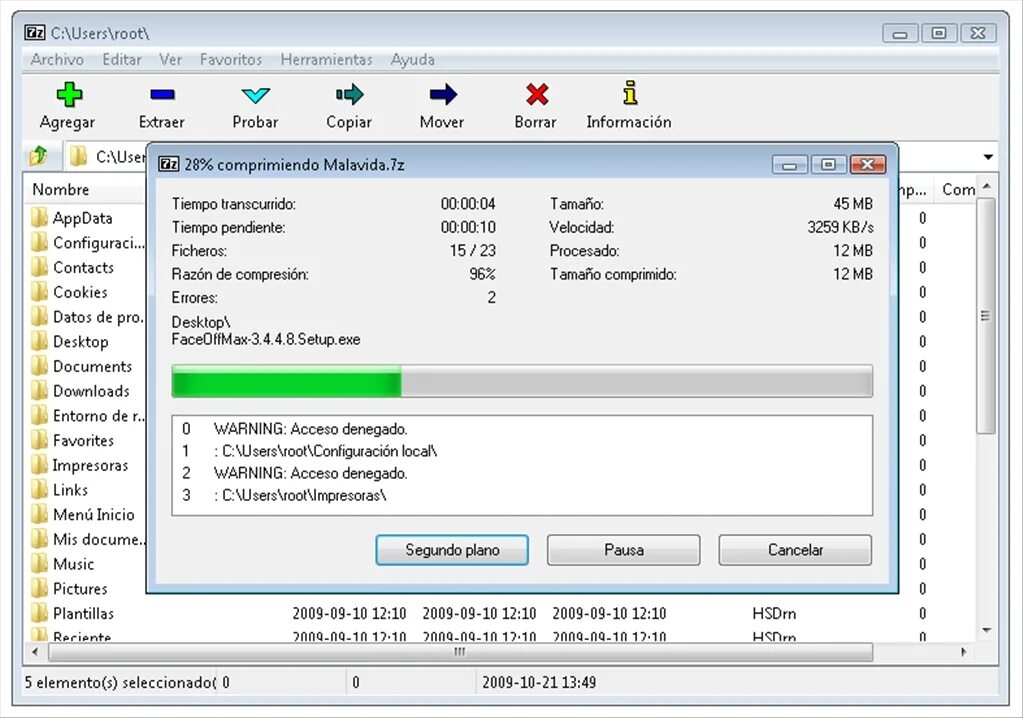
Task: Select the Links folder icon
Action: 40,489
